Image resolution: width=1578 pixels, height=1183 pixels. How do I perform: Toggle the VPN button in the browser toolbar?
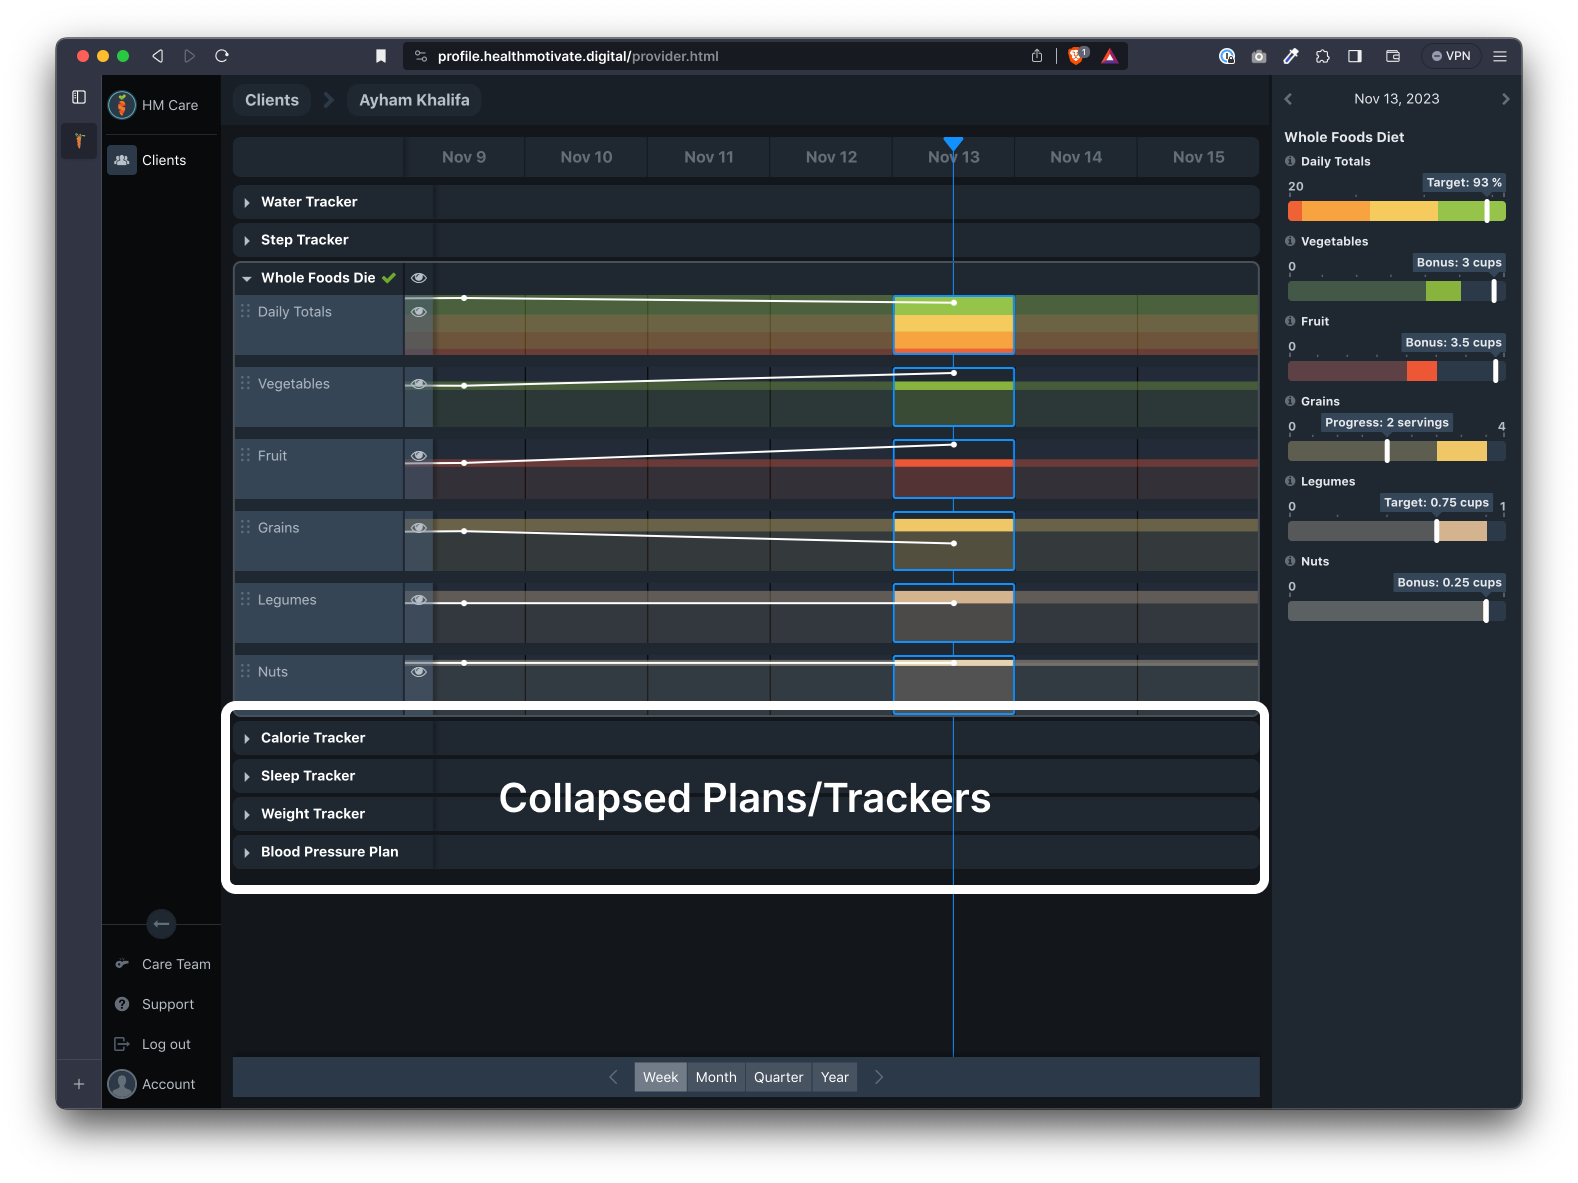point(1451,56)
